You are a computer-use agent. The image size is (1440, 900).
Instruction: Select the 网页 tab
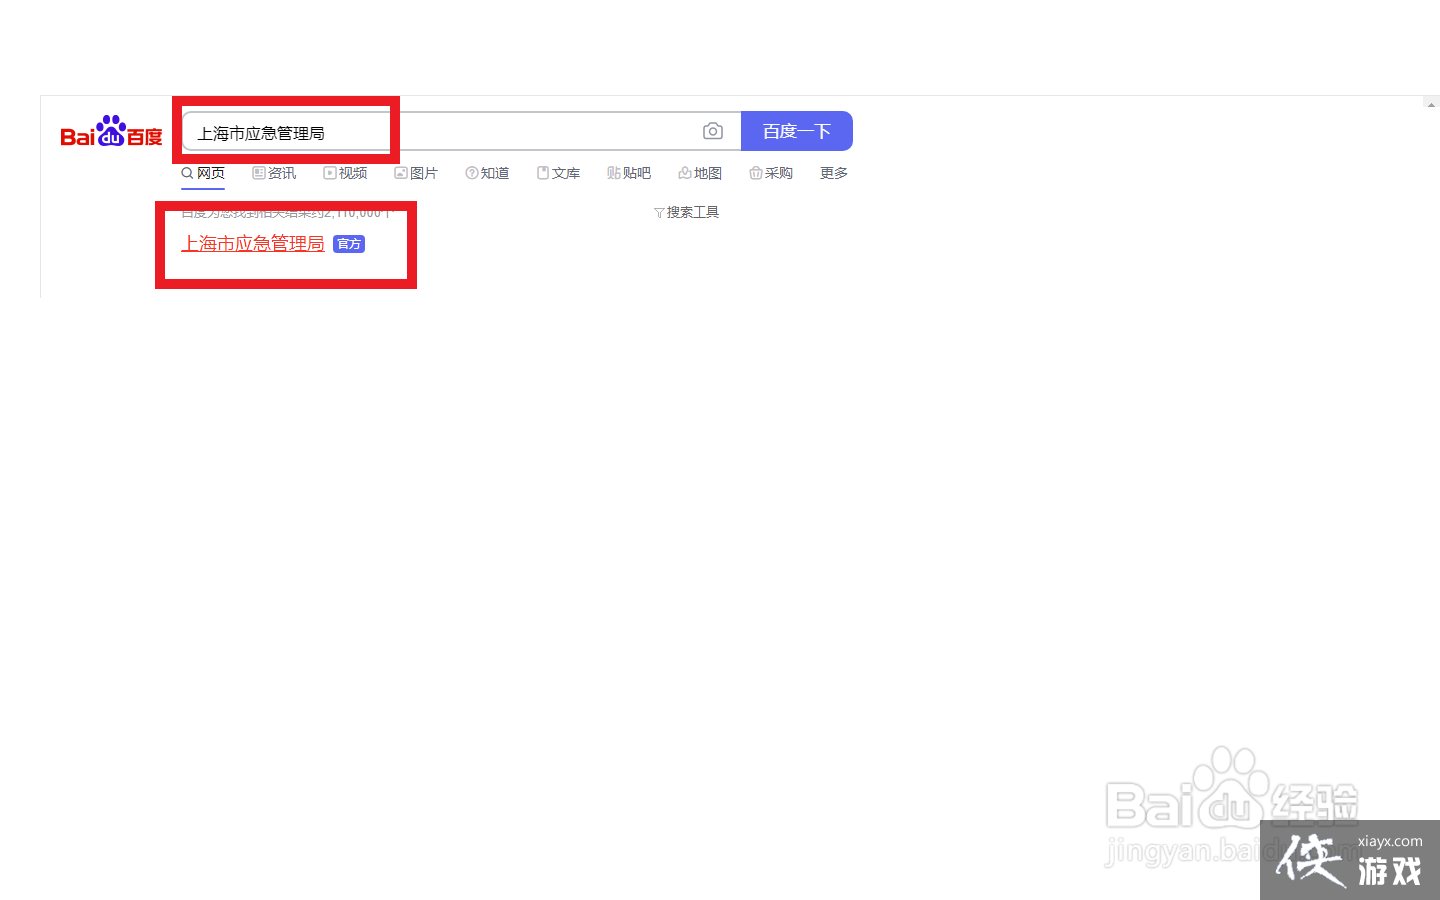(203, 173)
